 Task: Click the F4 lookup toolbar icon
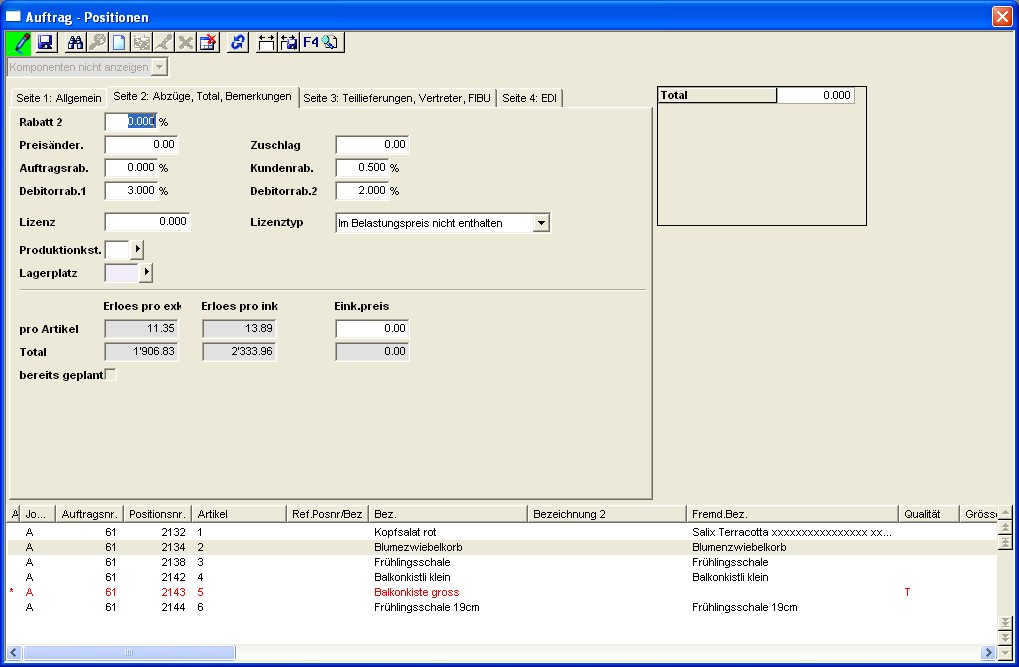[x=321, y=43]
